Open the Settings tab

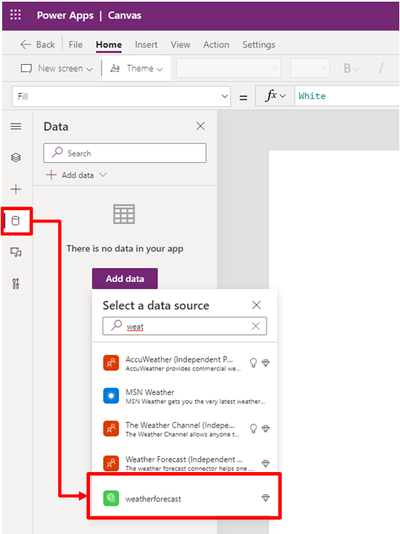coord(259,45)
